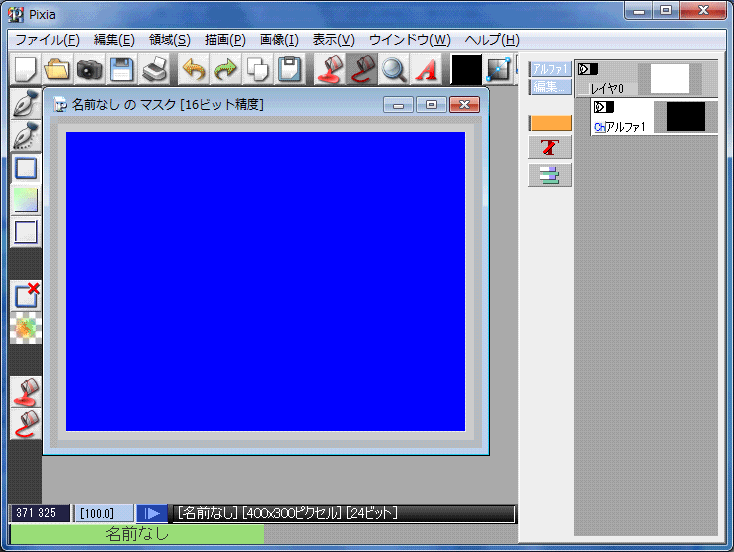
Task: Undo the last action
Action: (x=194, y=69)
